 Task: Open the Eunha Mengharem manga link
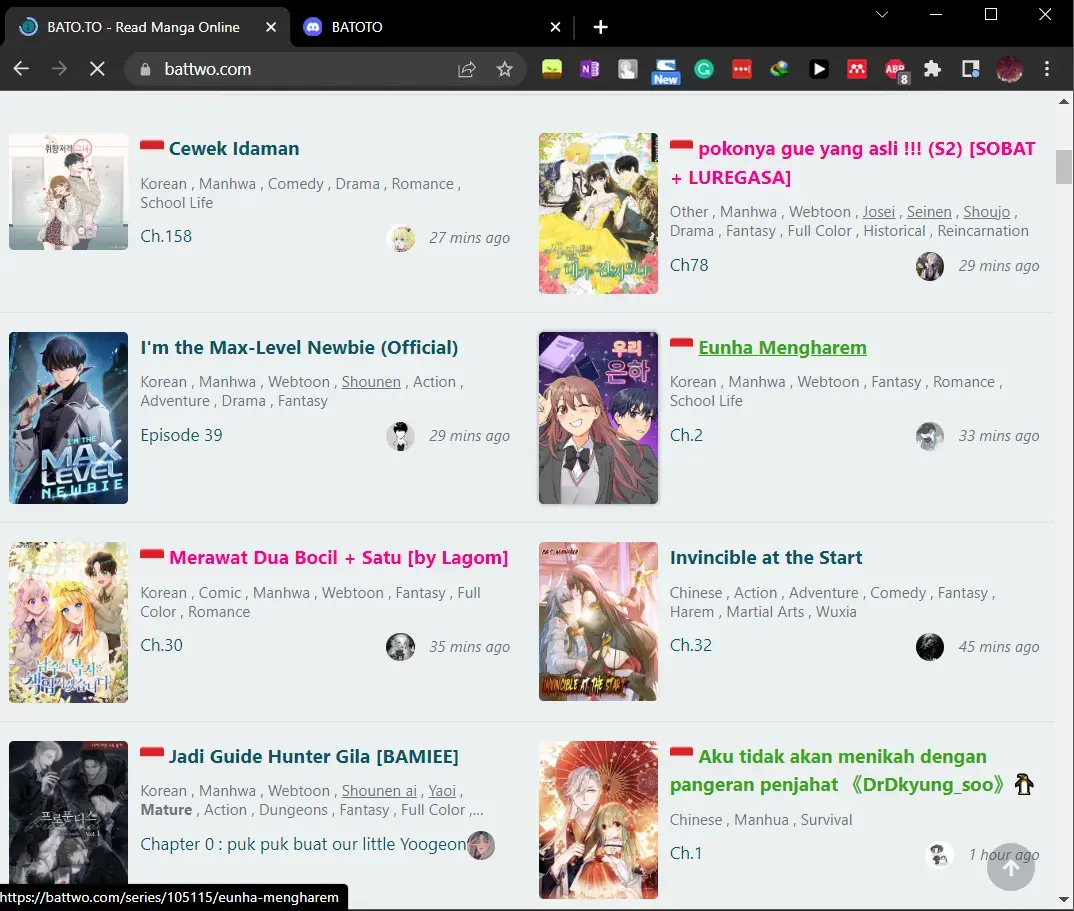click(782, 347)
